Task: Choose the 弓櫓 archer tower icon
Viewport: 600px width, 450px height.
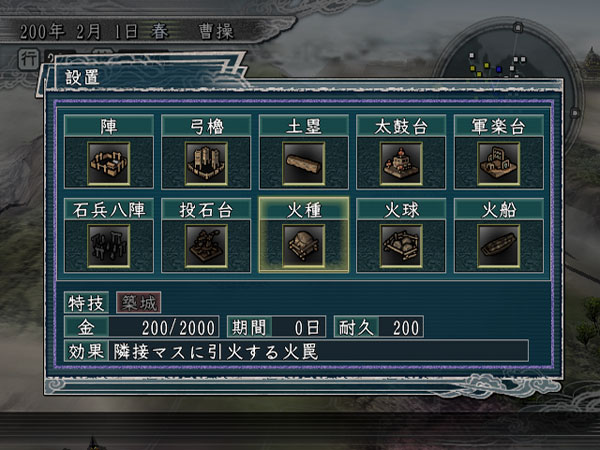Action: 206,163
